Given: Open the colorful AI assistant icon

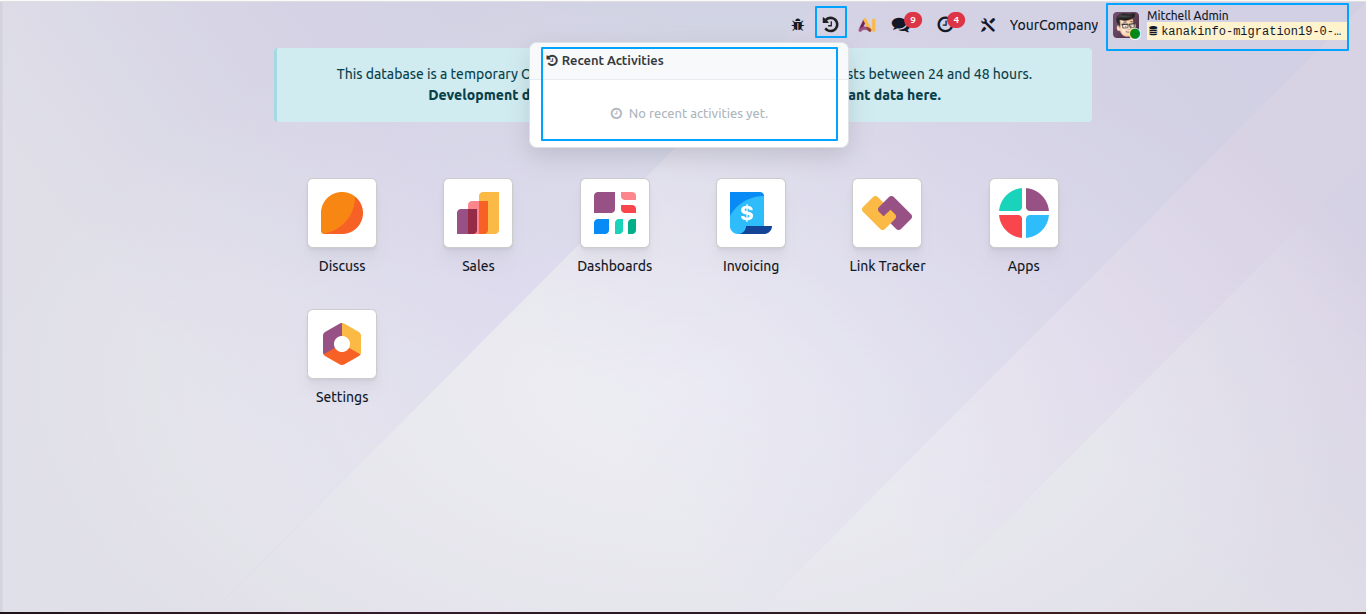Looking at the screenshot, I should (x=867, y=25).
